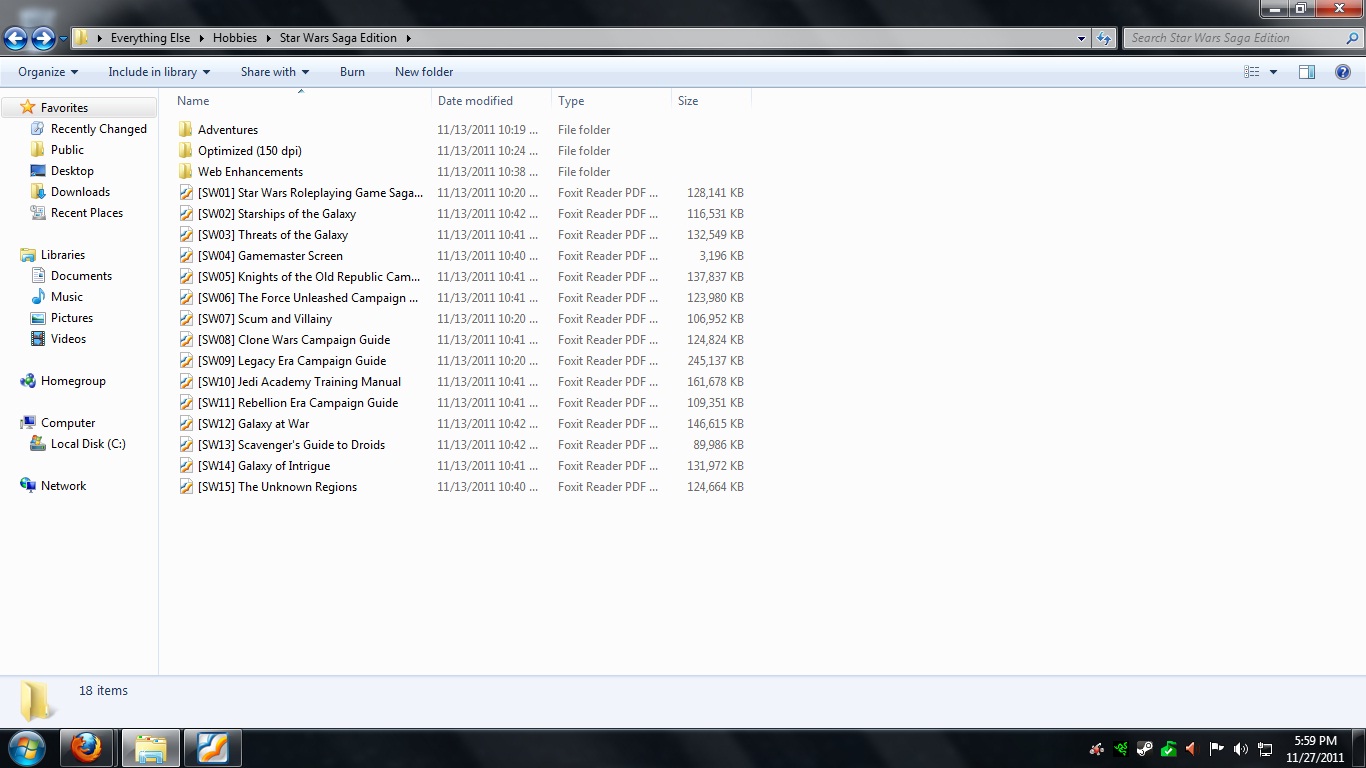
Task: Click the Pictures library icon
Action: [38, 318]
